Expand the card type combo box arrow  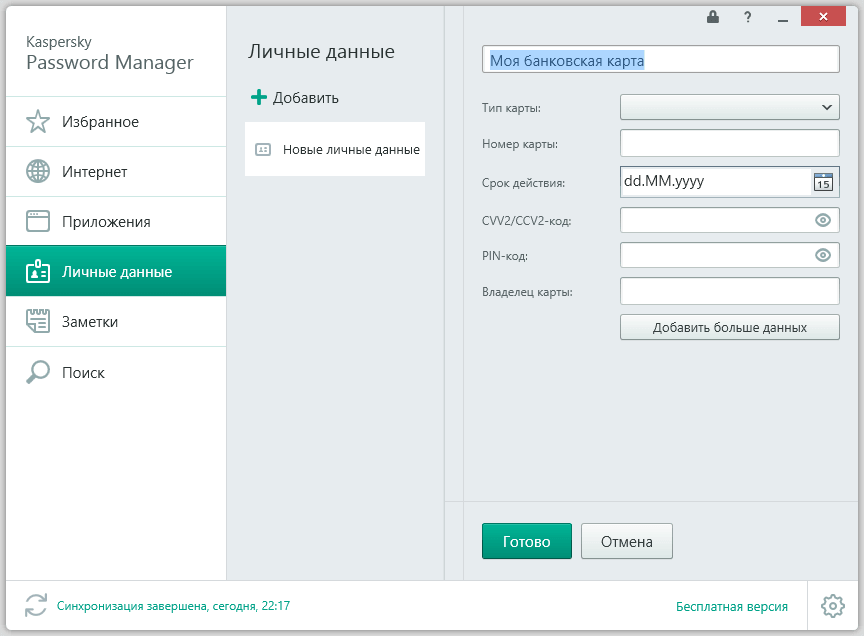coord(828,107)
